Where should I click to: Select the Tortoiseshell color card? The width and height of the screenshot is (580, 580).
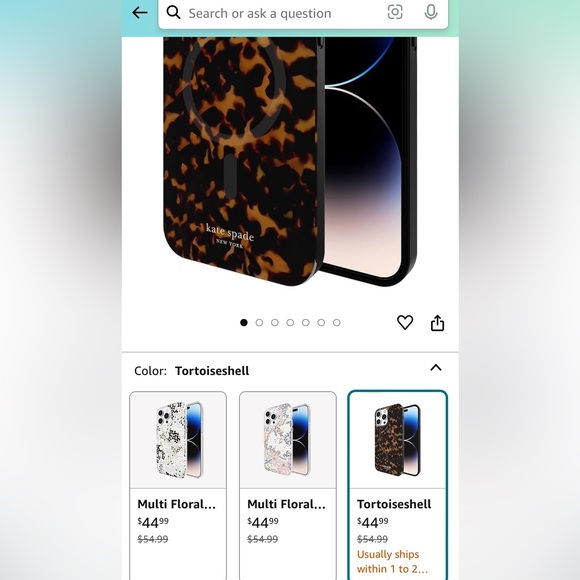pos(398,485)
